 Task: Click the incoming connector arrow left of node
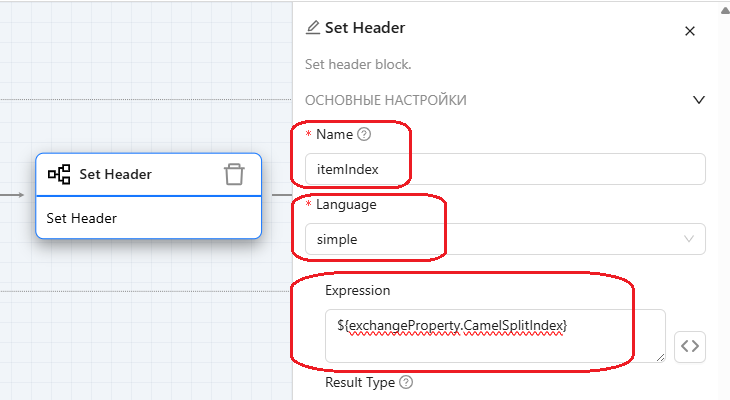[20, 195]
